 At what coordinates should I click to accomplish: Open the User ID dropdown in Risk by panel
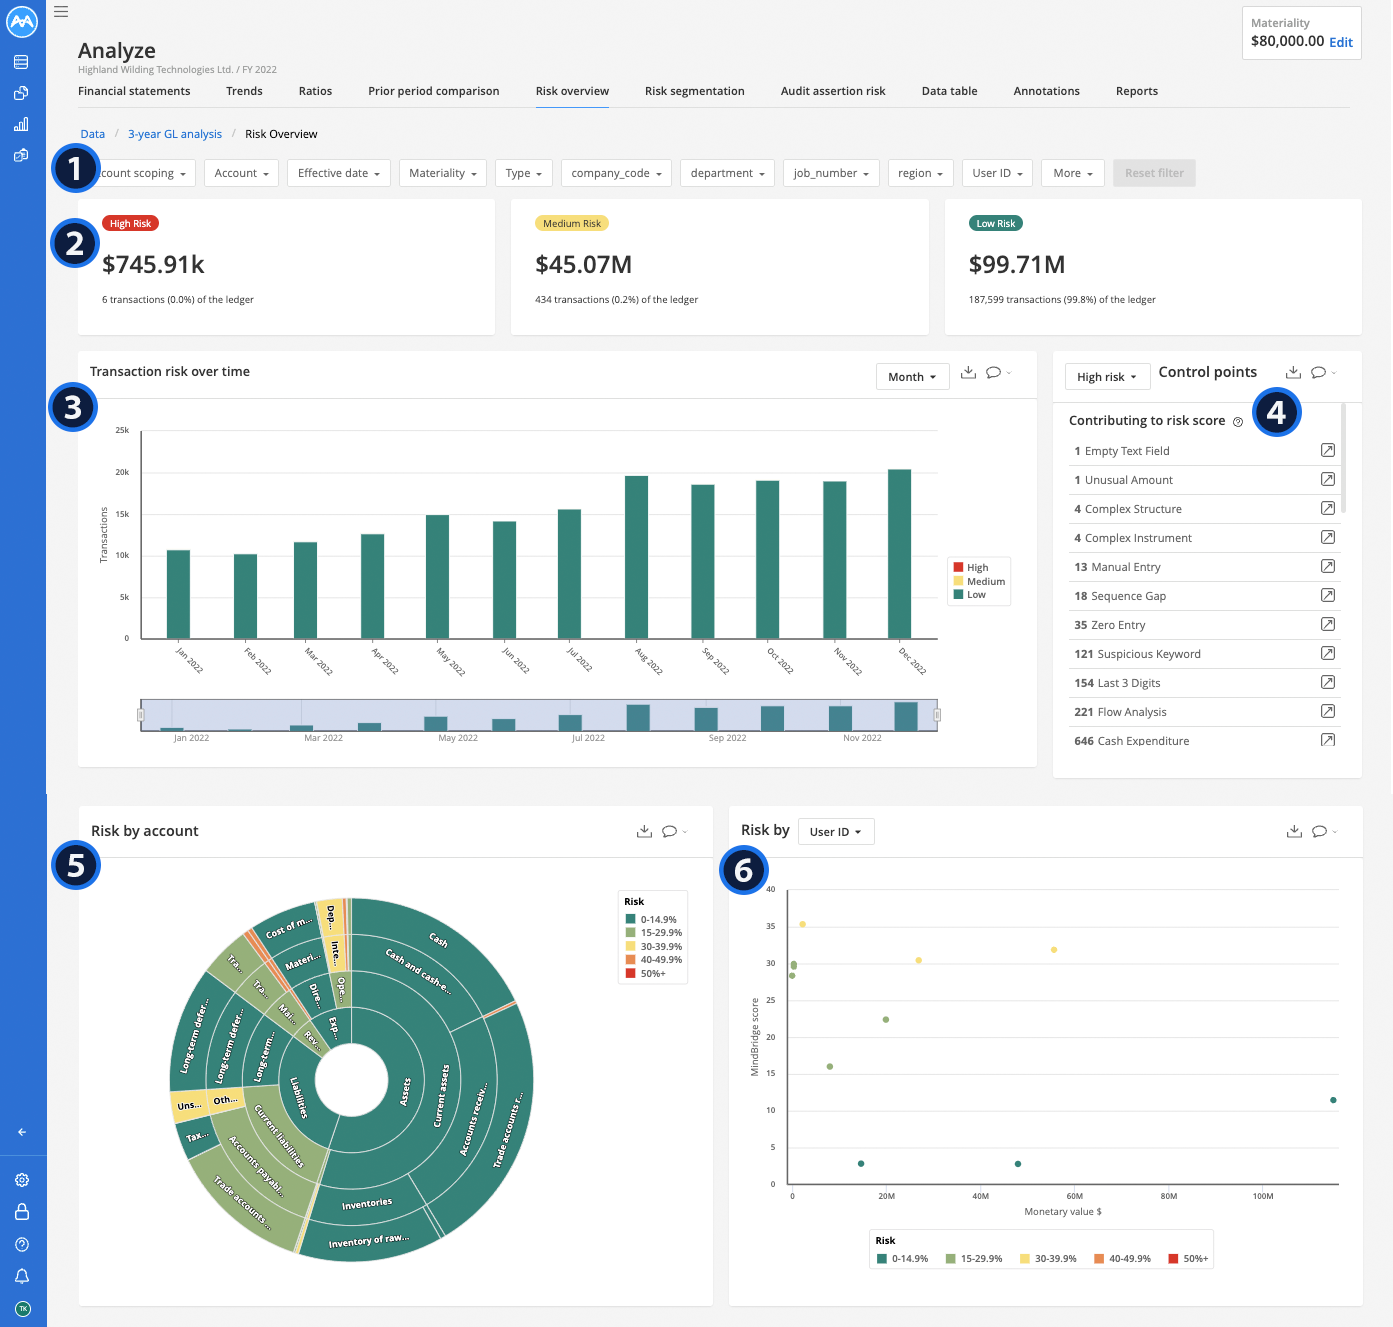click(x=835, y=831)
